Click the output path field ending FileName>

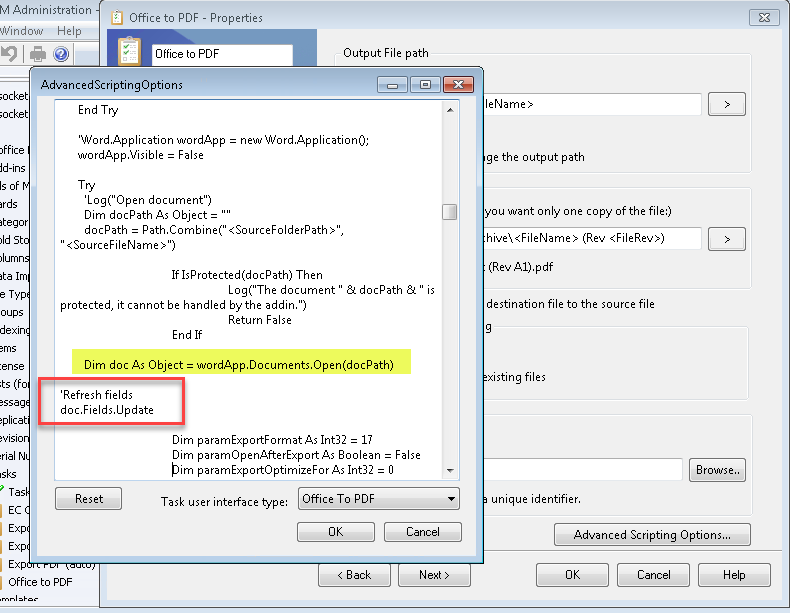click(x=591, y=104)
